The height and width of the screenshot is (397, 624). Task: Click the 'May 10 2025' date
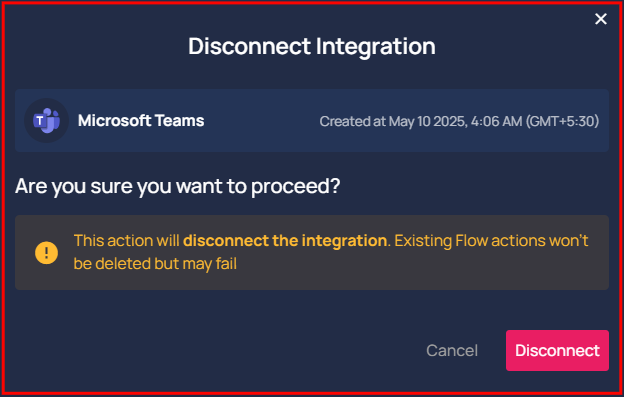[x=428, y=121]
